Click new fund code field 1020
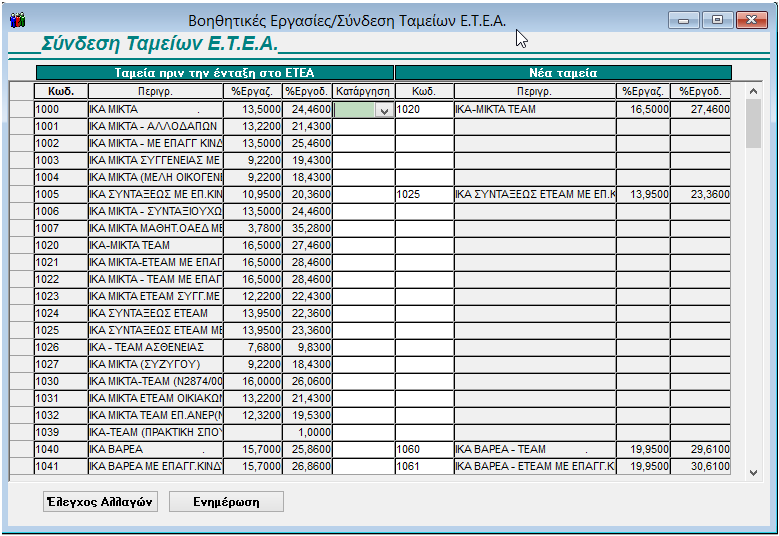The height and width of the screenshot is (536, 779). [x=424, y=110]
